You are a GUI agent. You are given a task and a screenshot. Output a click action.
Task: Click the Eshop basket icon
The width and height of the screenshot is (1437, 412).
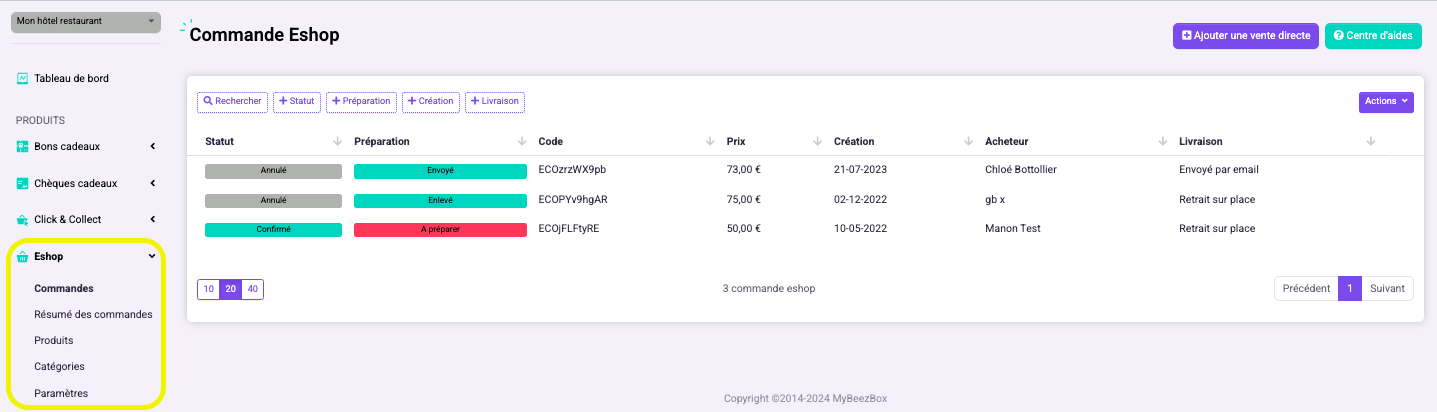[22, 257]
